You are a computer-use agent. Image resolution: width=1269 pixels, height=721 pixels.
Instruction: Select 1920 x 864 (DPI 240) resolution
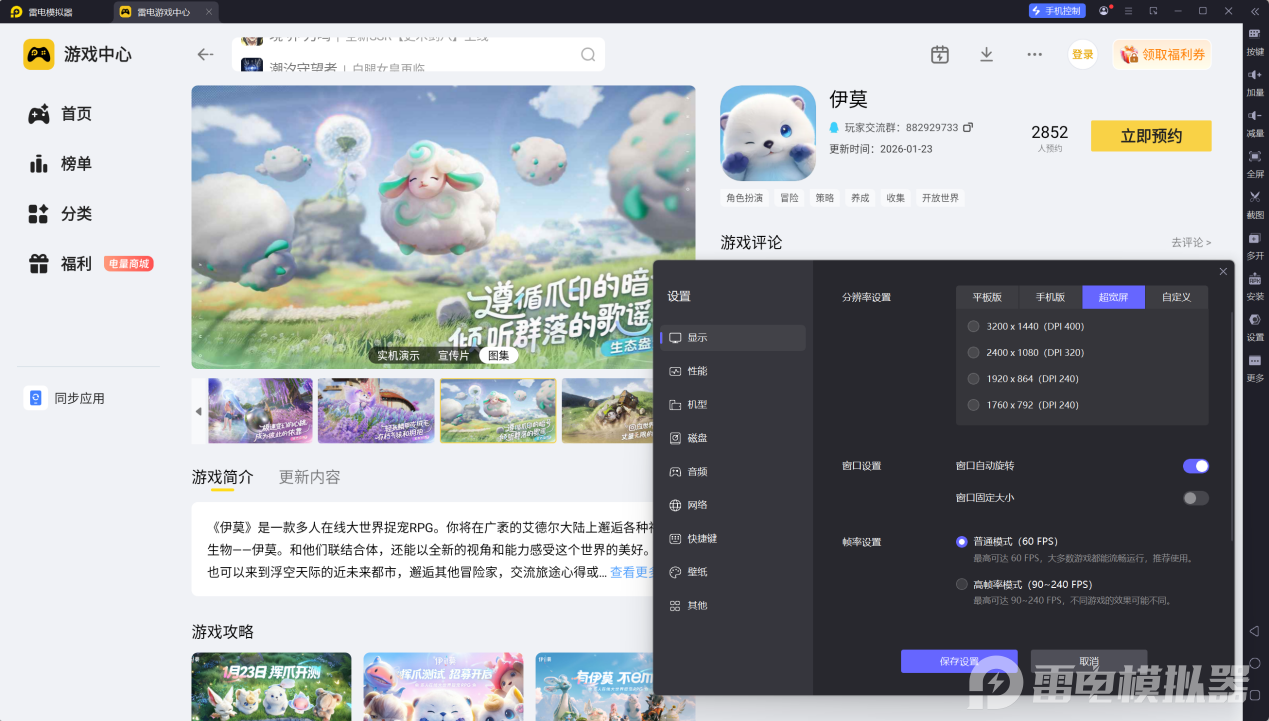pyautogui.click(x=974, y=379)
